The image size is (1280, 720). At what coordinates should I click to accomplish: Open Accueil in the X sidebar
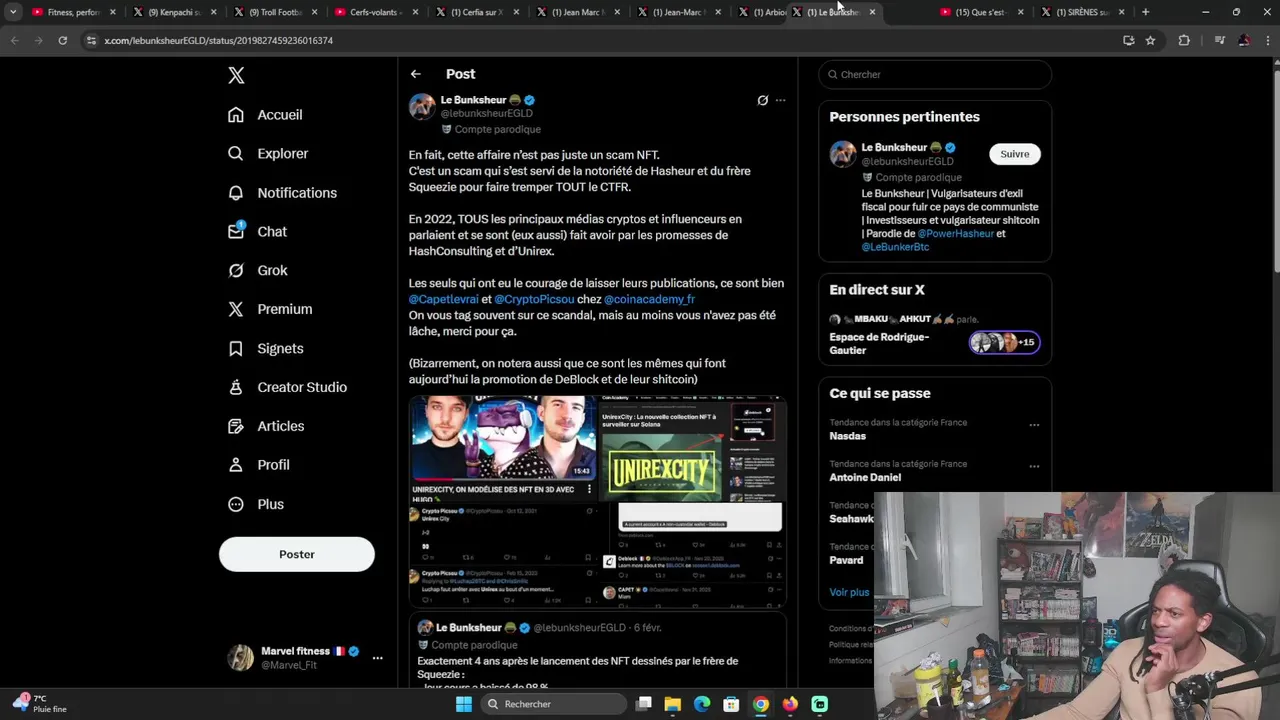pyautogui.click(x=265, y=115)
